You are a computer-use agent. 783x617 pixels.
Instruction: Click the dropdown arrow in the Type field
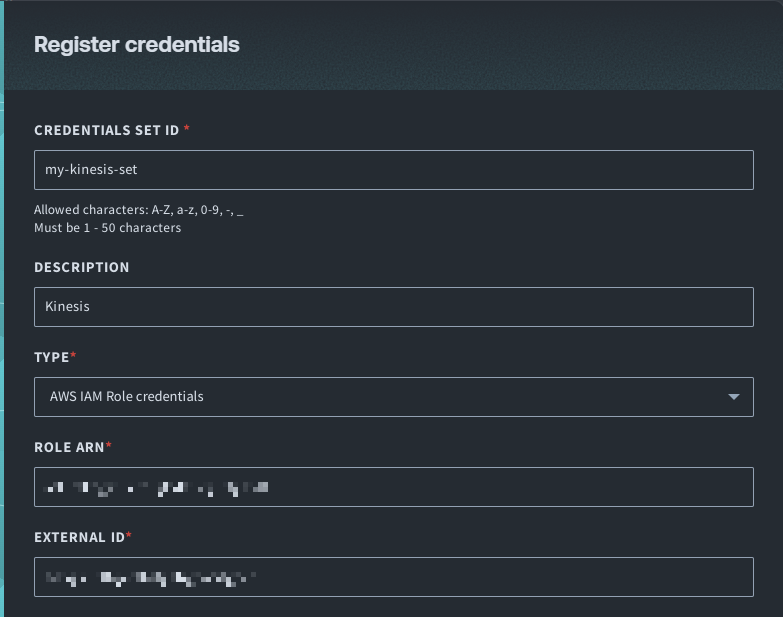pos(735,397)
